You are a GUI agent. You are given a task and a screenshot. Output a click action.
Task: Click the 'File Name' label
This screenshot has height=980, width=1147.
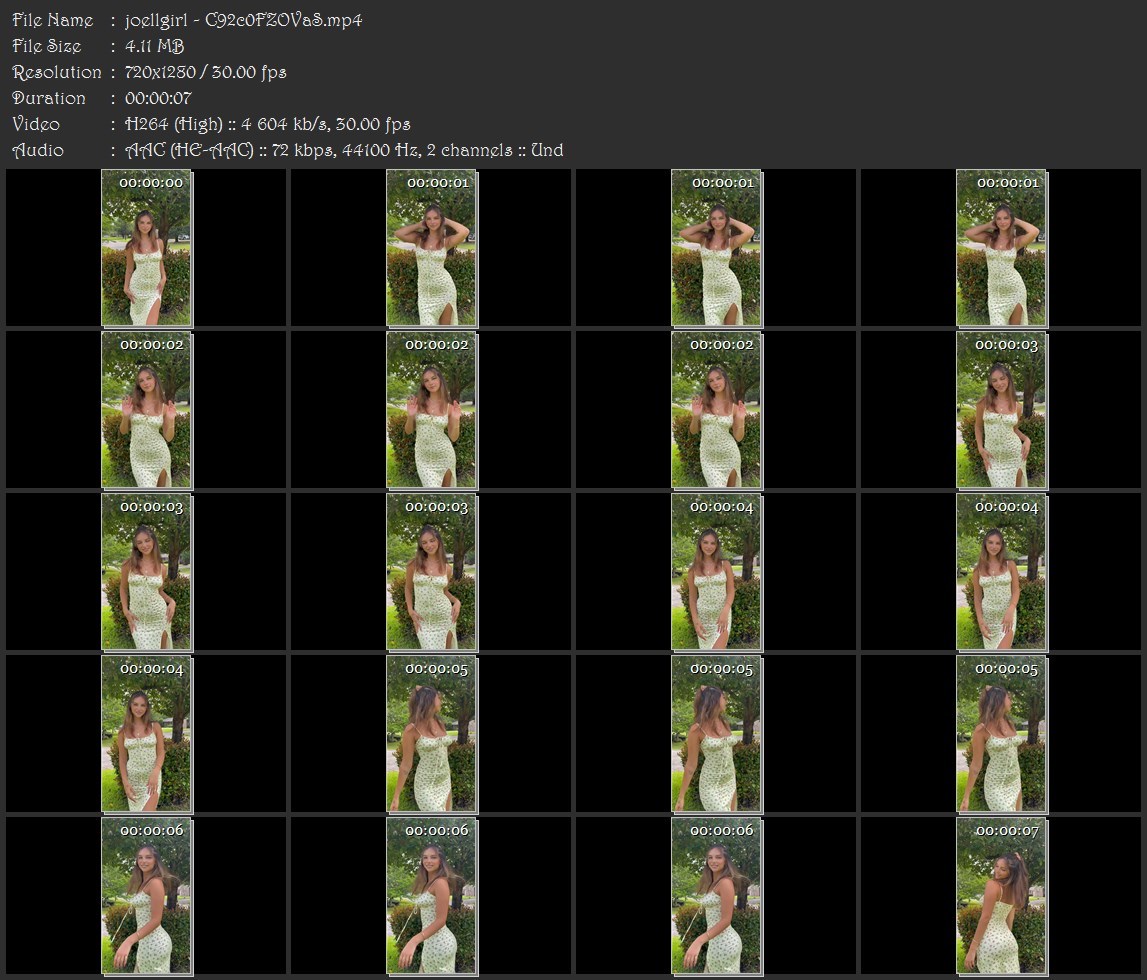[x=53, y=20]
